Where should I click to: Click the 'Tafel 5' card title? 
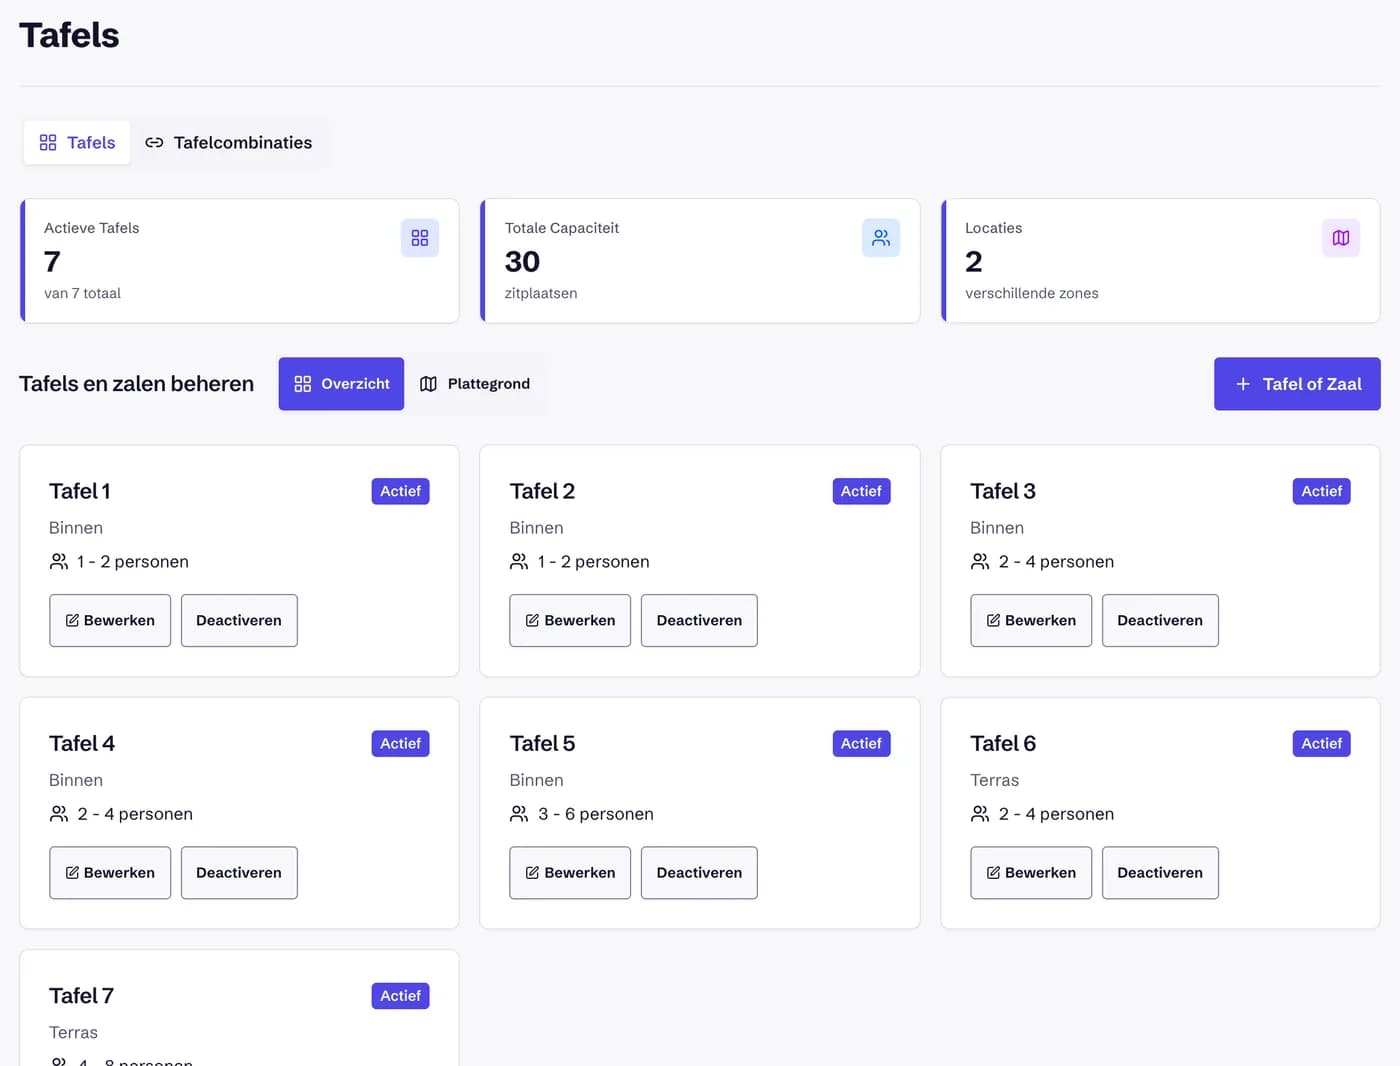pos(542,744)
